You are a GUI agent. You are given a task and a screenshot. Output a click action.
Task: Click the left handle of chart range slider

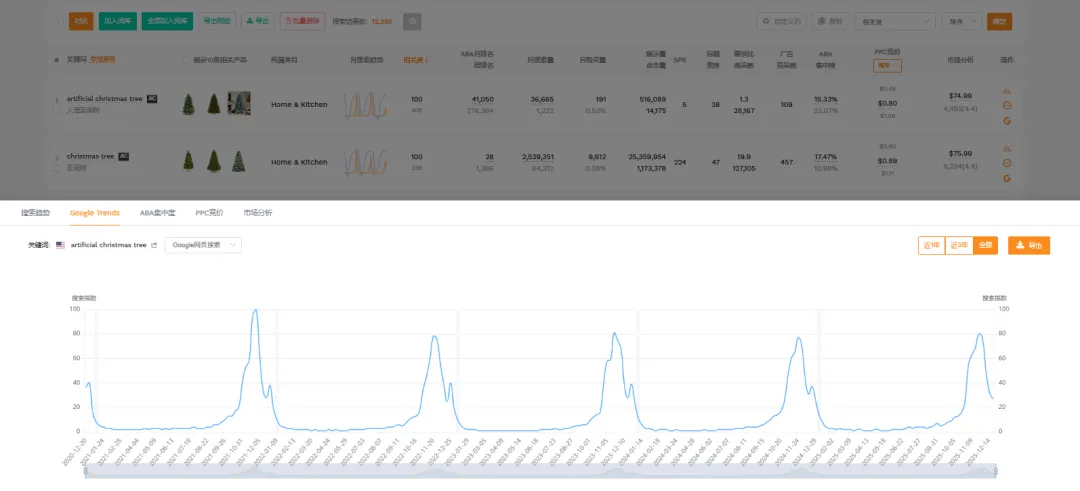(85, 471)
